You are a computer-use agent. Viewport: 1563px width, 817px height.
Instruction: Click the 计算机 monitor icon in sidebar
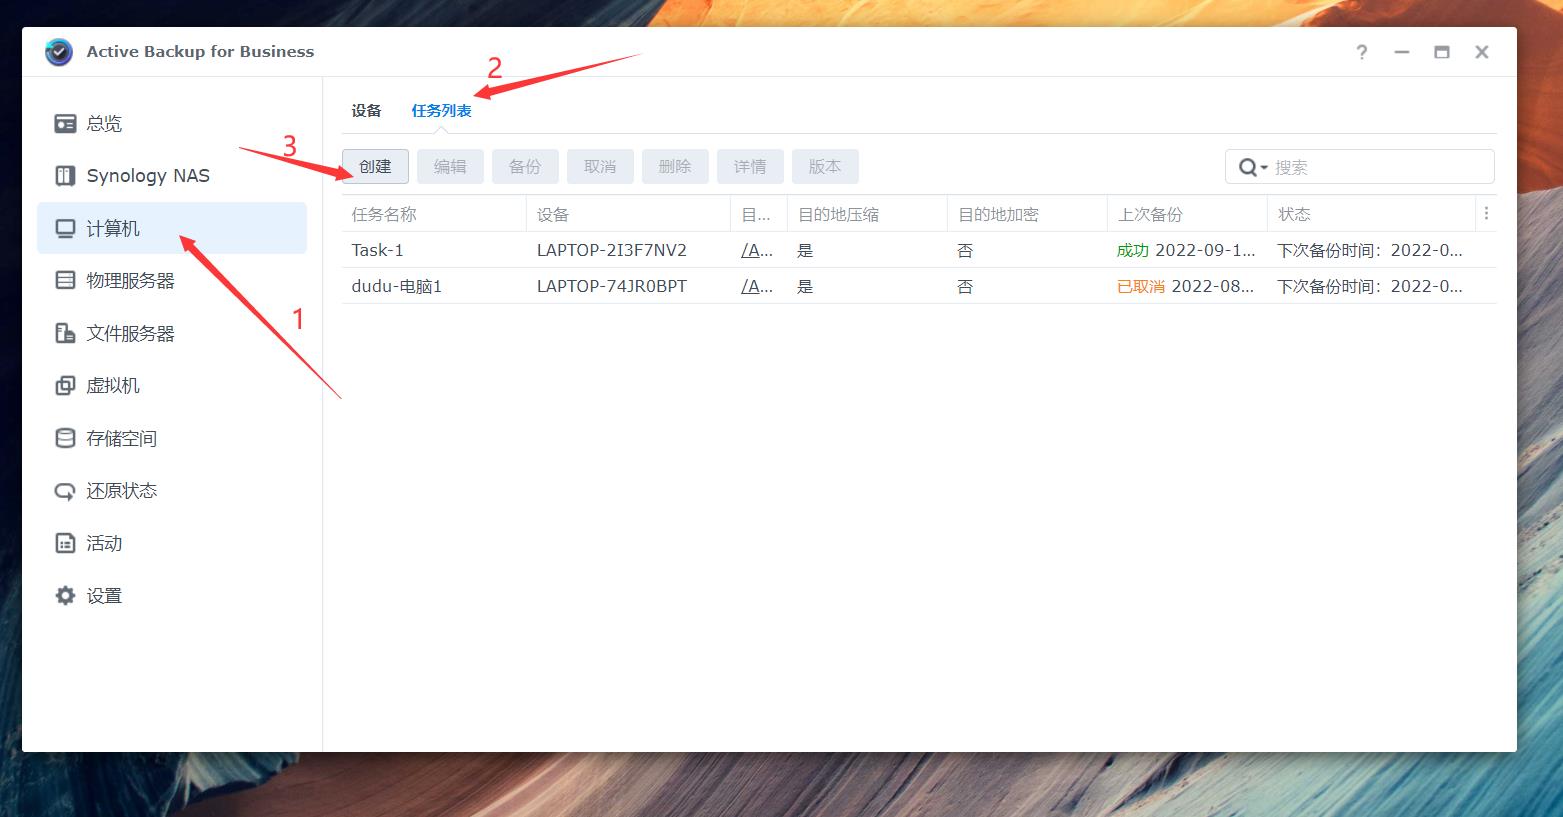pos(65,228)
